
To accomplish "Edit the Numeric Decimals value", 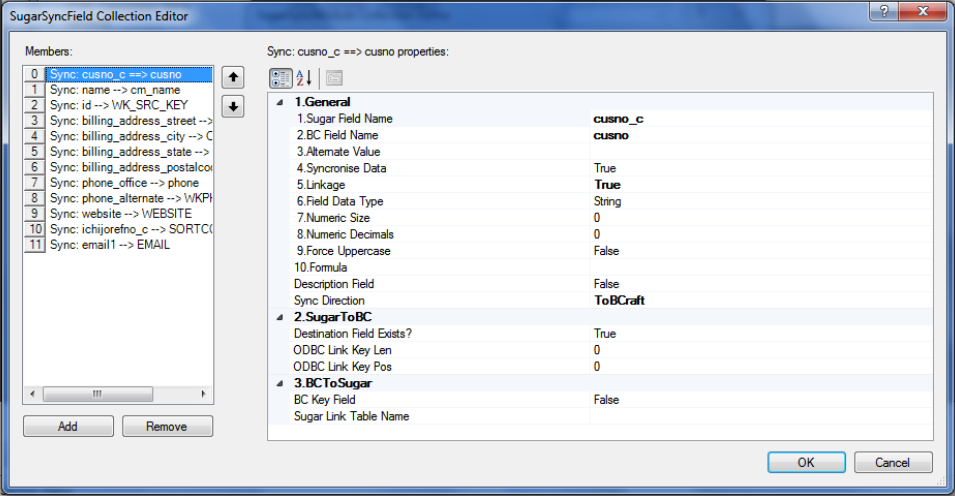I will (761, 234).
